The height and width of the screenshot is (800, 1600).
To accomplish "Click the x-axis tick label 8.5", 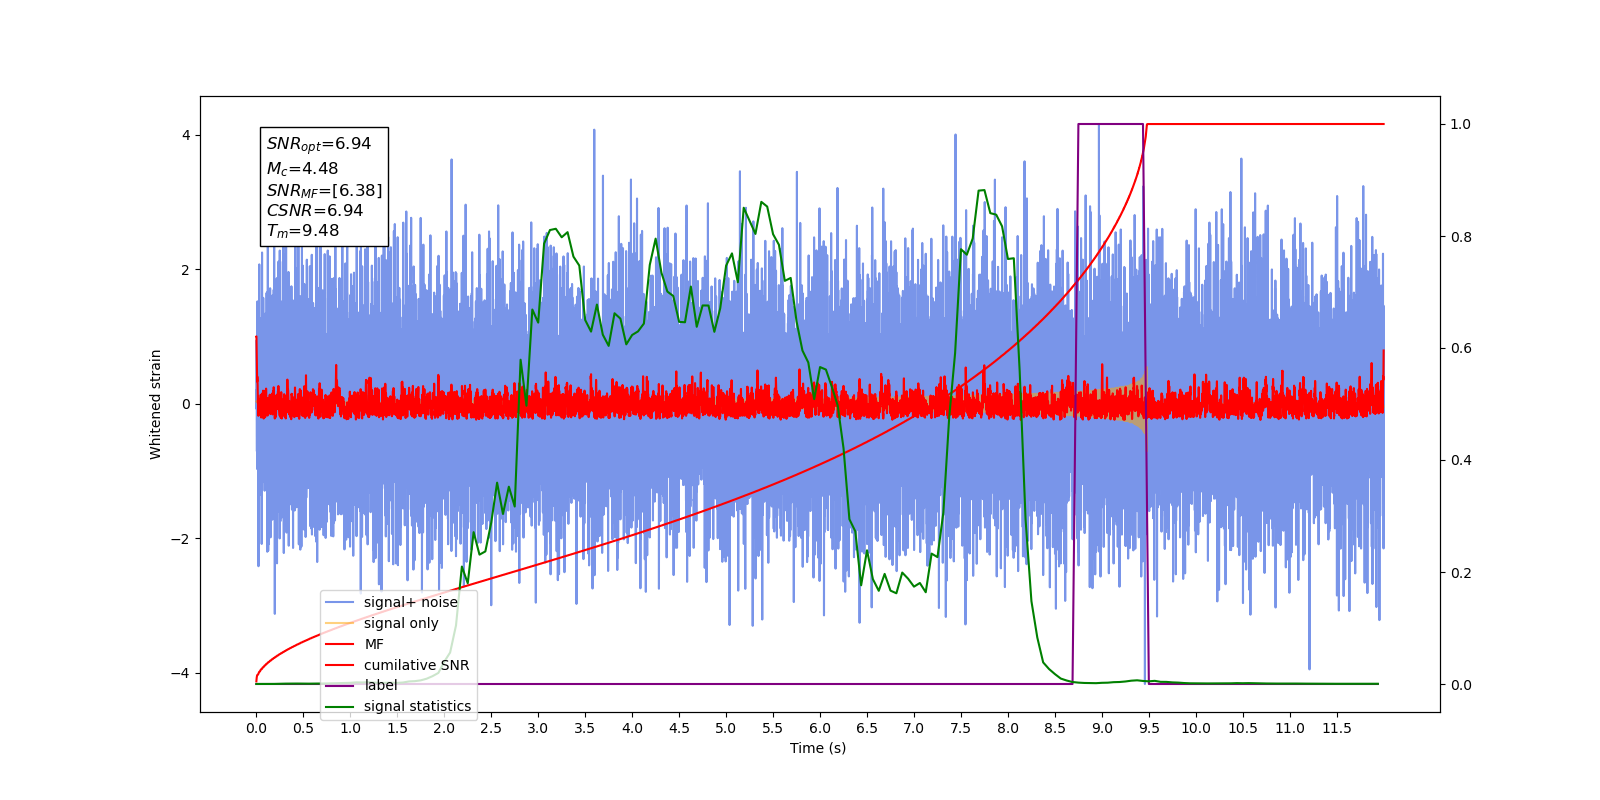I will pos(1055,728).
